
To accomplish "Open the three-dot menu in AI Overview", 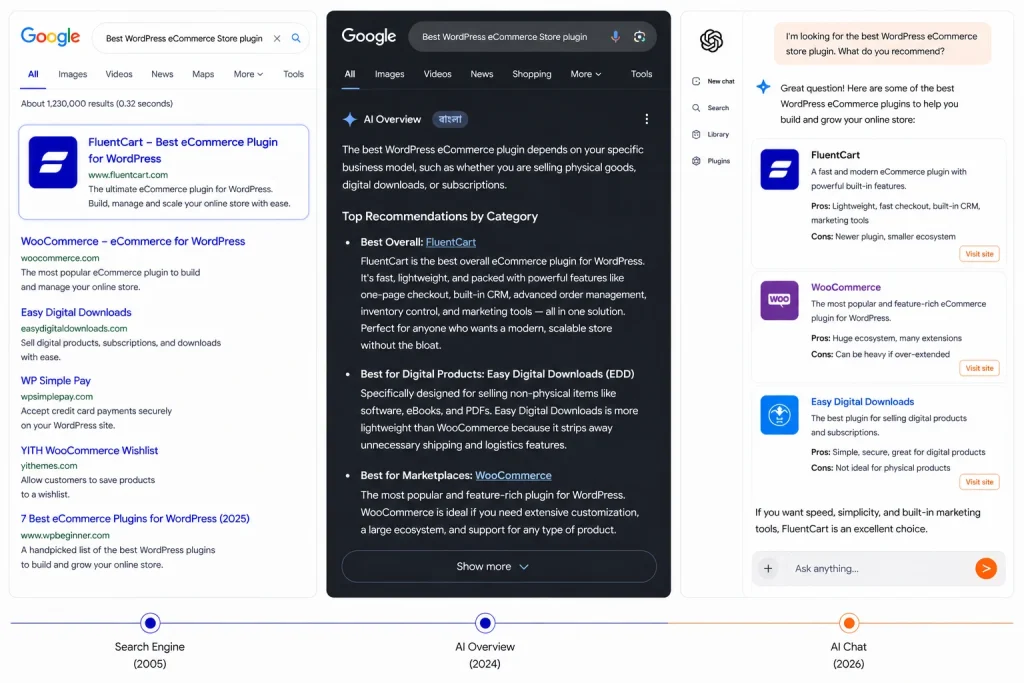I will pyautogui.click(x=647, y=119).
